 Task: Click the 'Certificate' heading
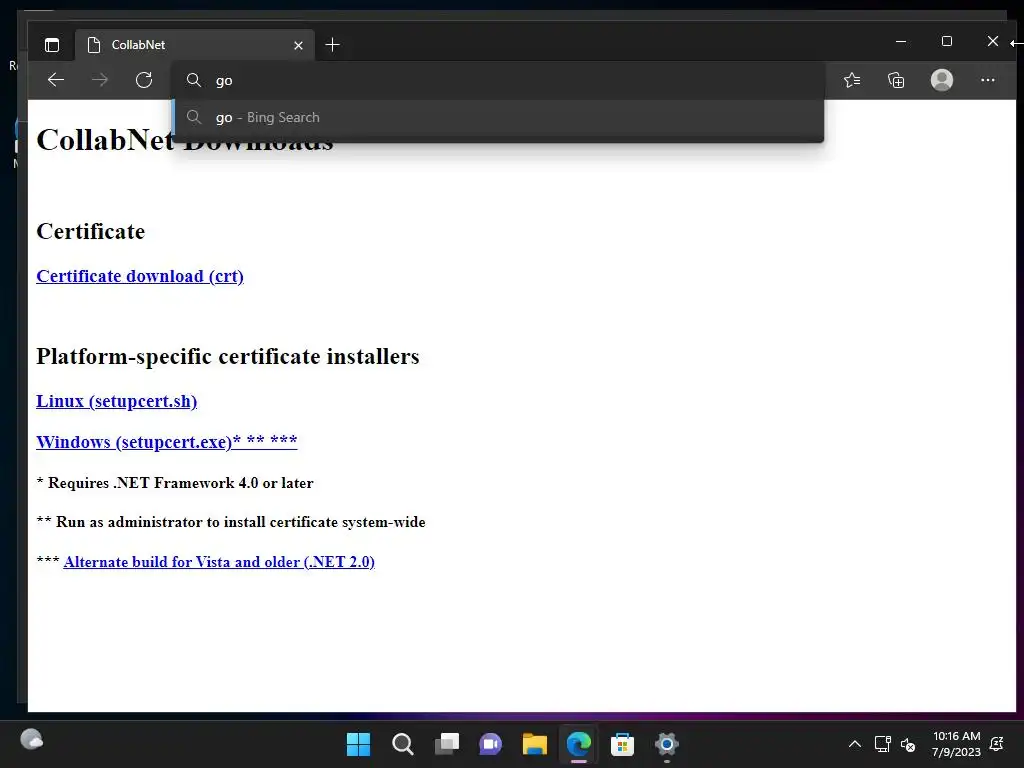pyautogui.click(x=91, y=231)
